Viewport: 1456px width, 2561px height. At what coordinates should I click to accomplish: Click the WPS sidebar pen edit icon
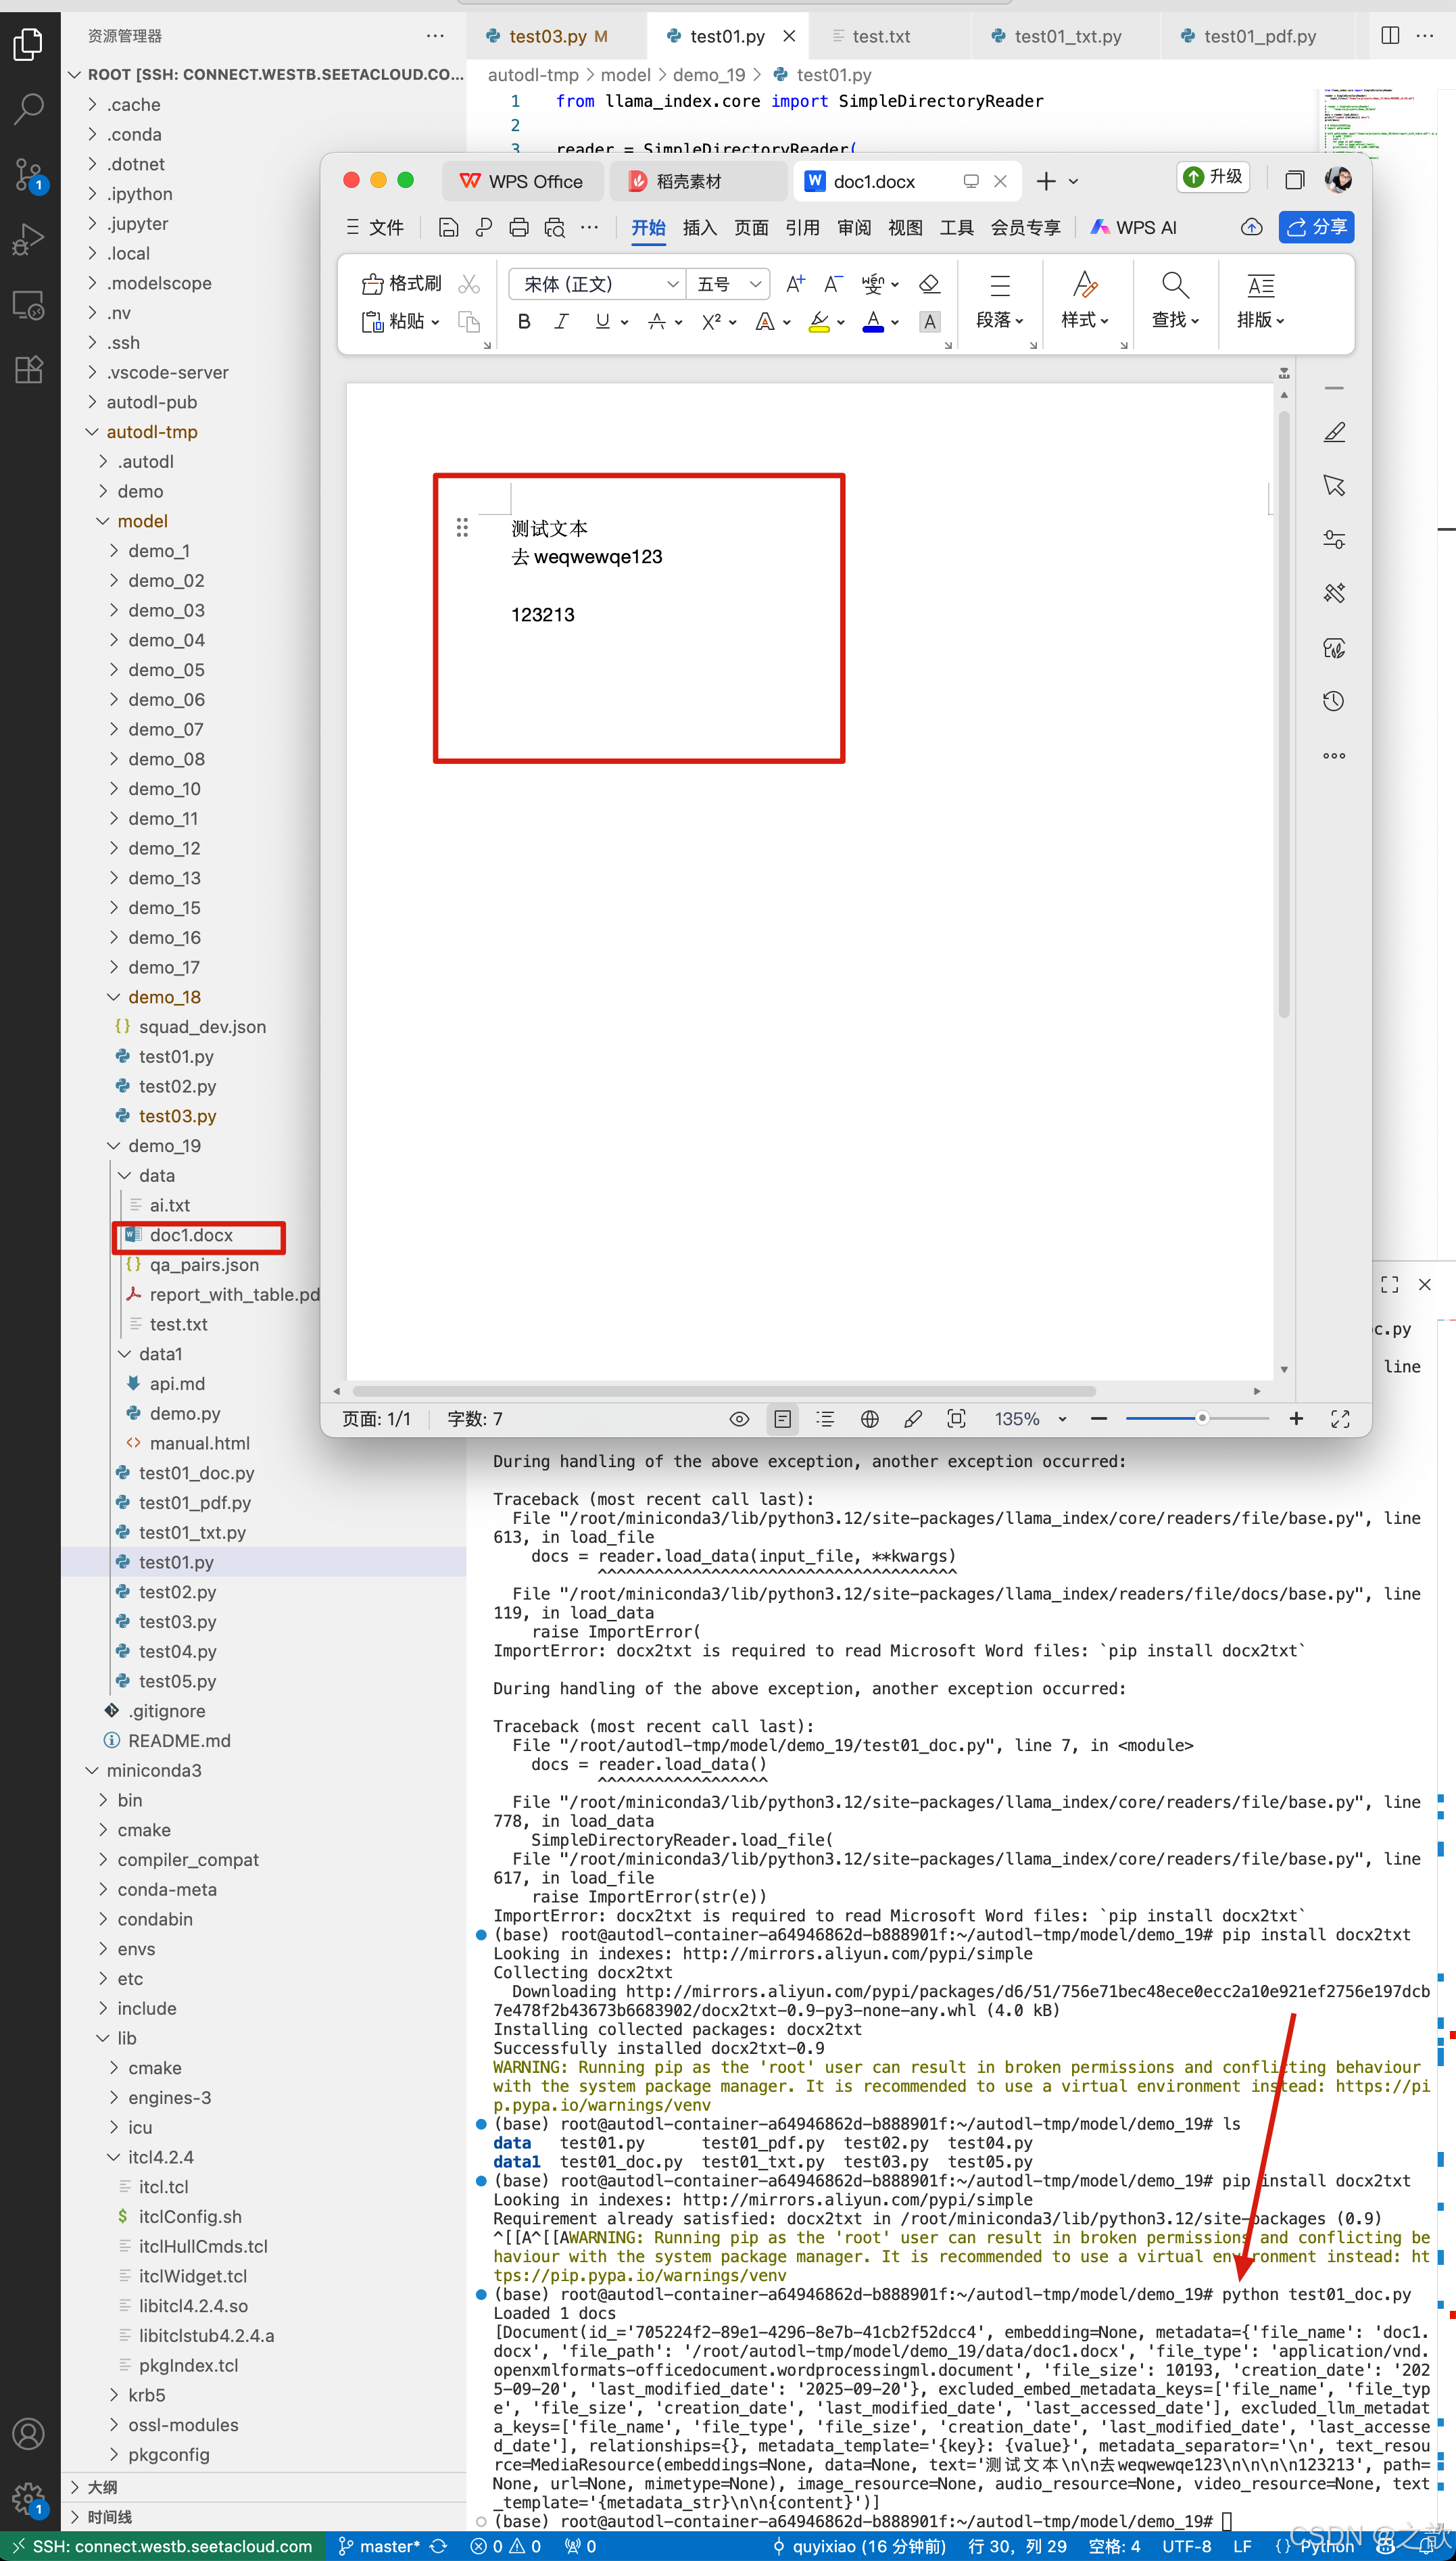[x=1334, y=432]
